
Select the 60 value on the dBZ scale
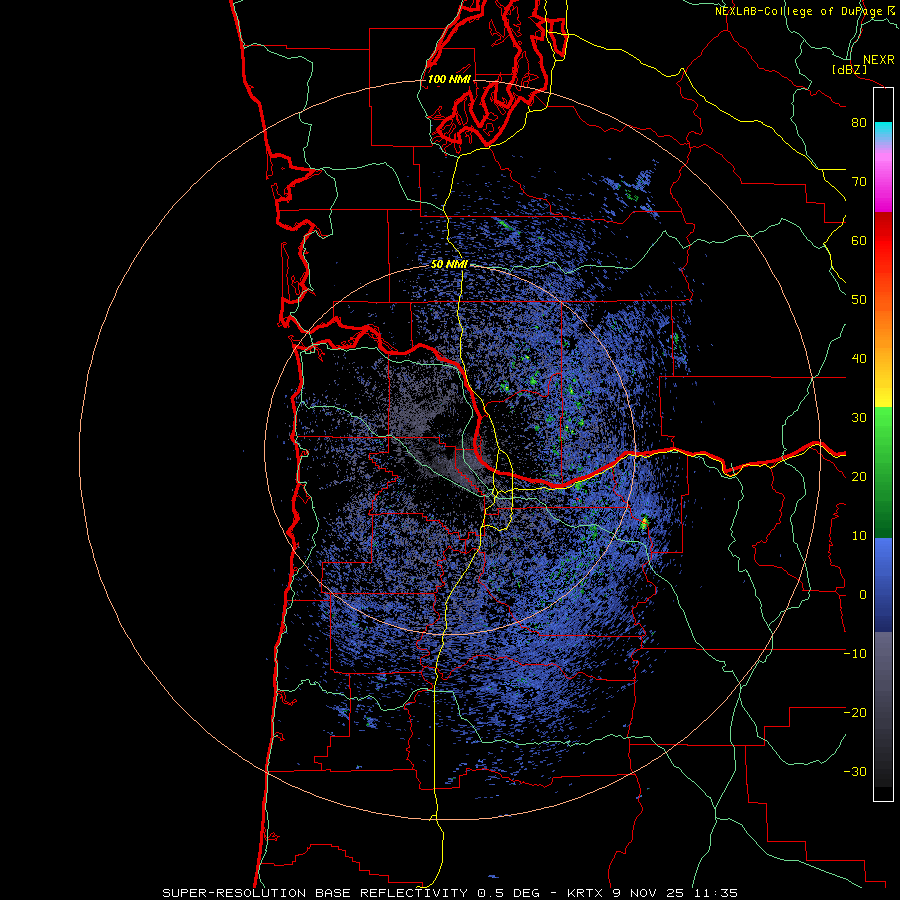pos(859,241)
